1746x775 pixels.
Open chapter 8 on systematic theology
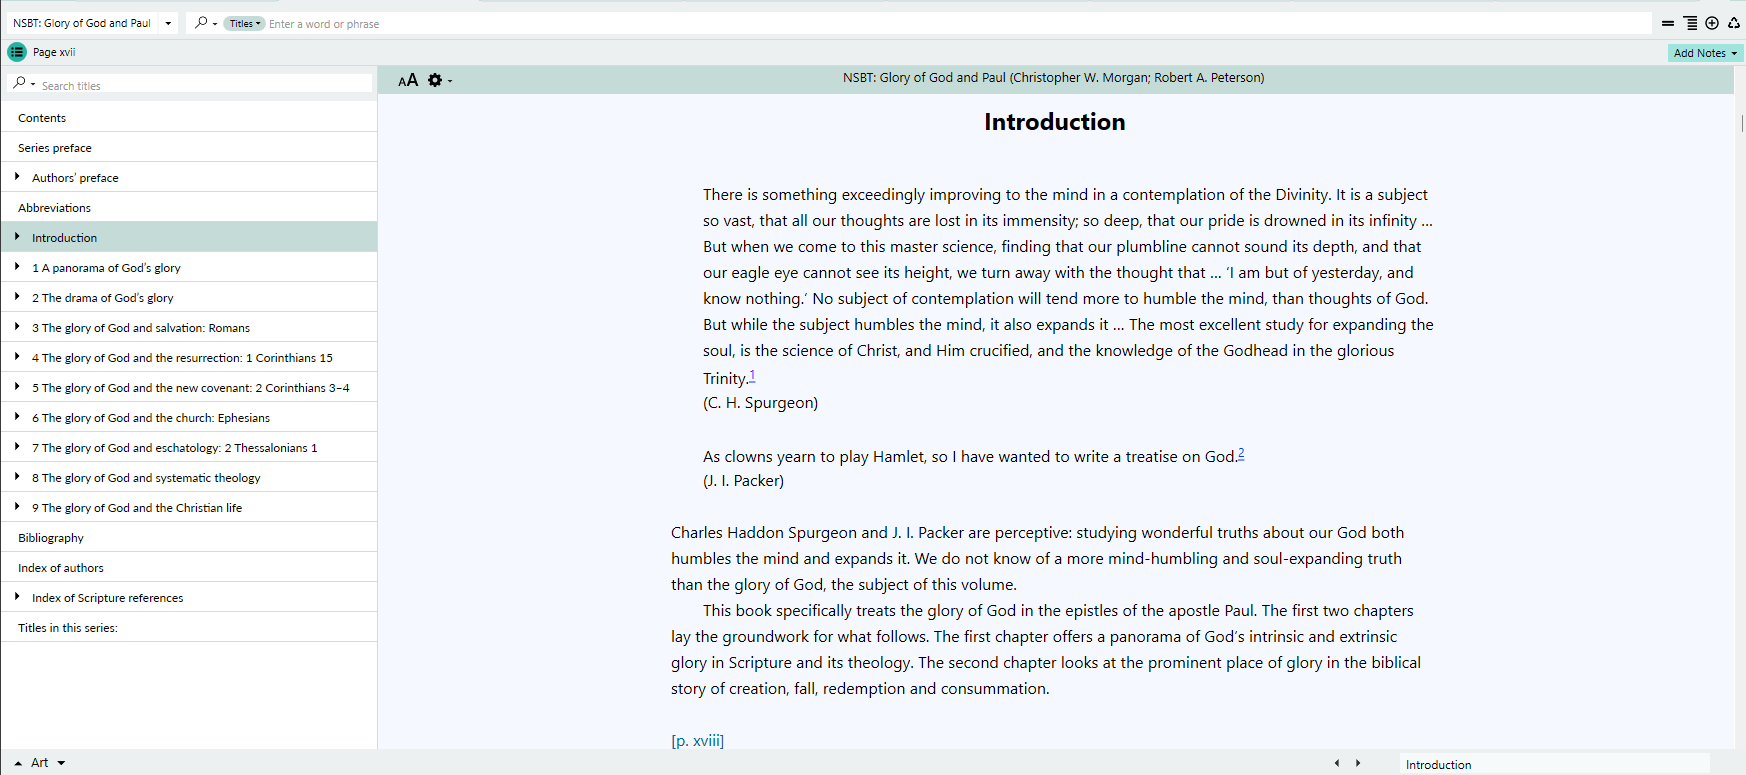click(189, 477)
